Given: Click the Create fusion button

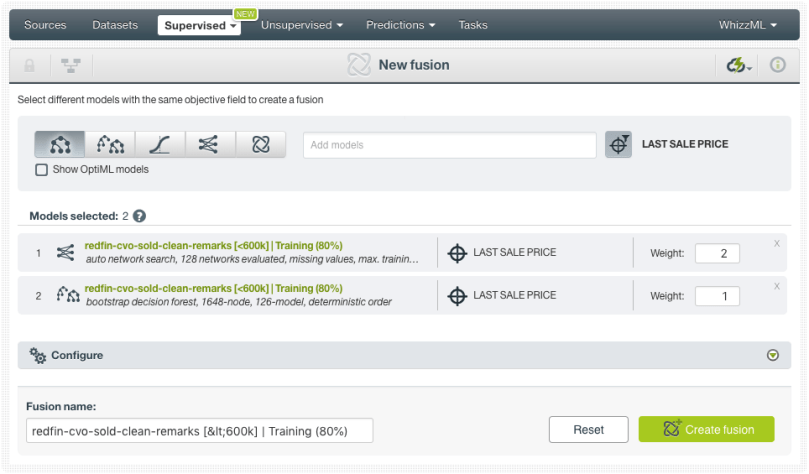Looking at the screenshot, I should pyautogui.click(x=706, y=430).
